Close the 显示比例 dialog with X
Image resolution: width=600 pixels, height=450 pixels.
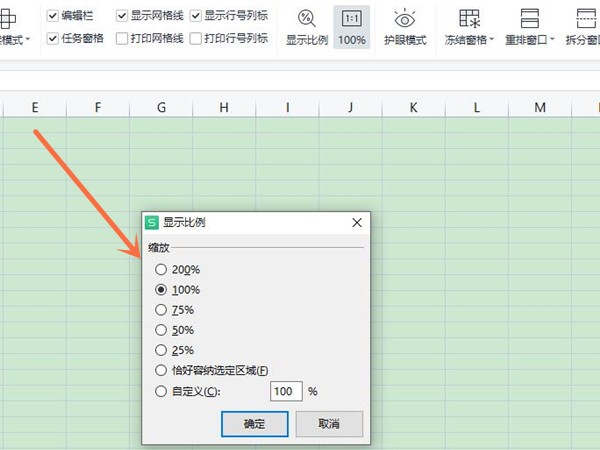[357, 223]
